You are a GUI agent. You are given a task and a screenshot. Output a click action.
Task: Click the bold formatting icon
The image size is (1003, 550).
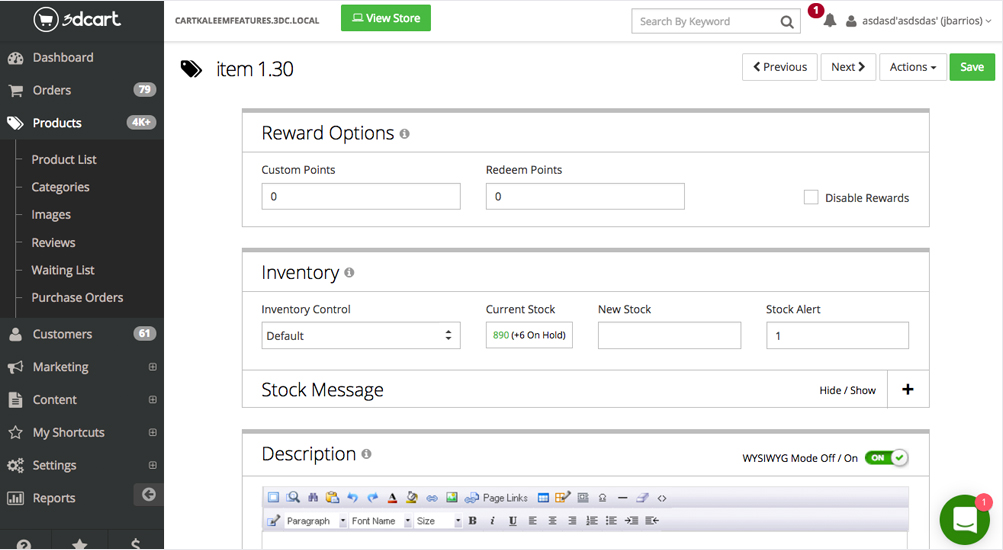(x=473, y=521)
